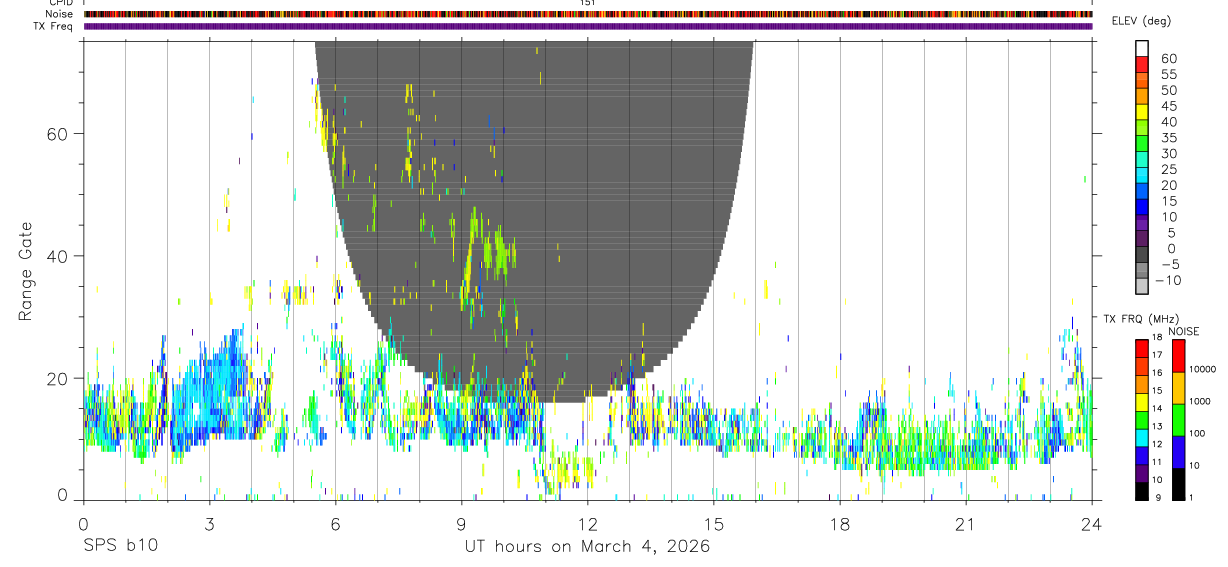Click the 'ELEV (deg)' legend title

[1141, 21]
